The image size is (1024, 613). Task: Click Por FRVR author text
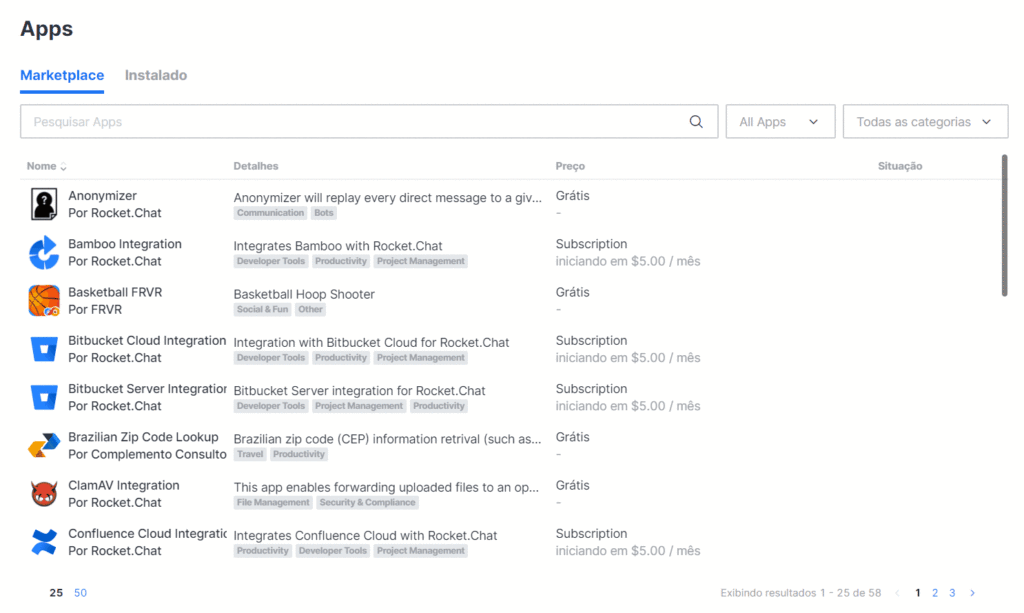(95, 309)
